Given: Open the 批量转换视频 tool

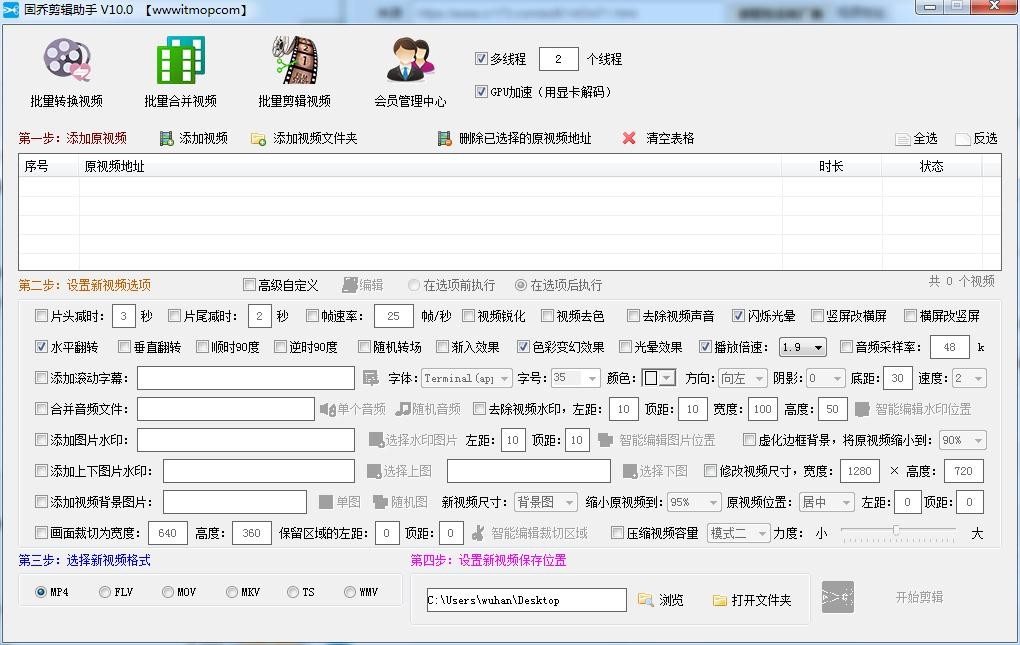Looking at the screenshot, I should [x=67, y=70].
